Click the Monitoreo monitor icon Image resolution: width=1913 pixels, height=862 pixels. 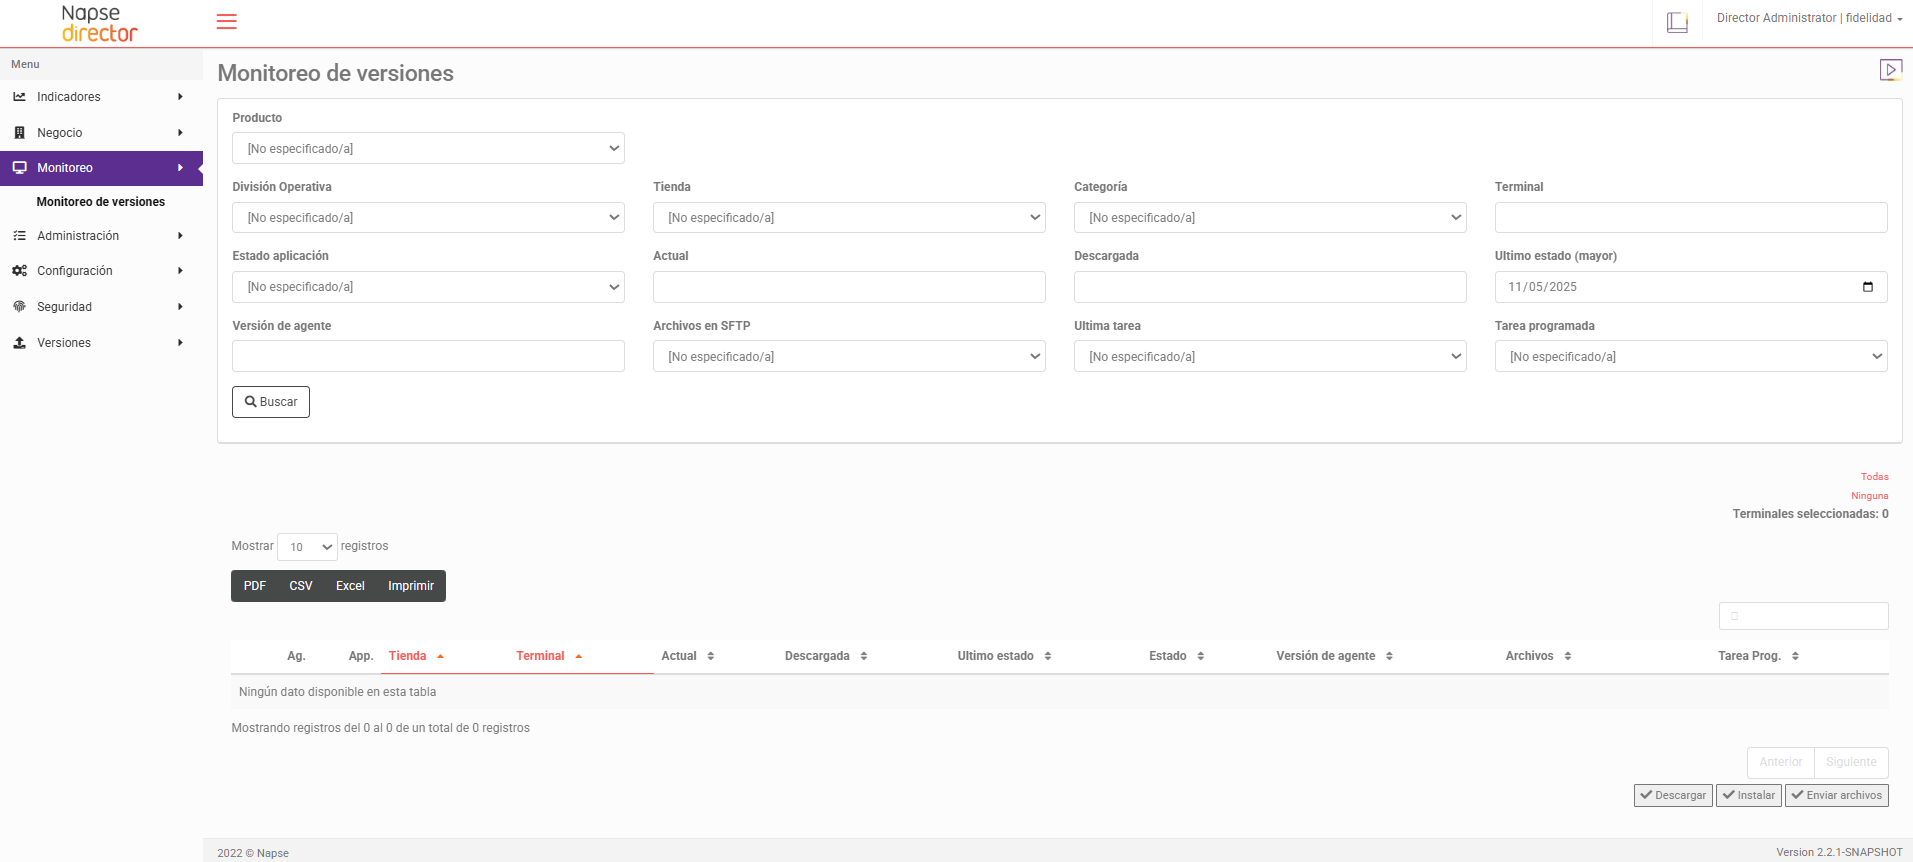[x=19, y=168]
